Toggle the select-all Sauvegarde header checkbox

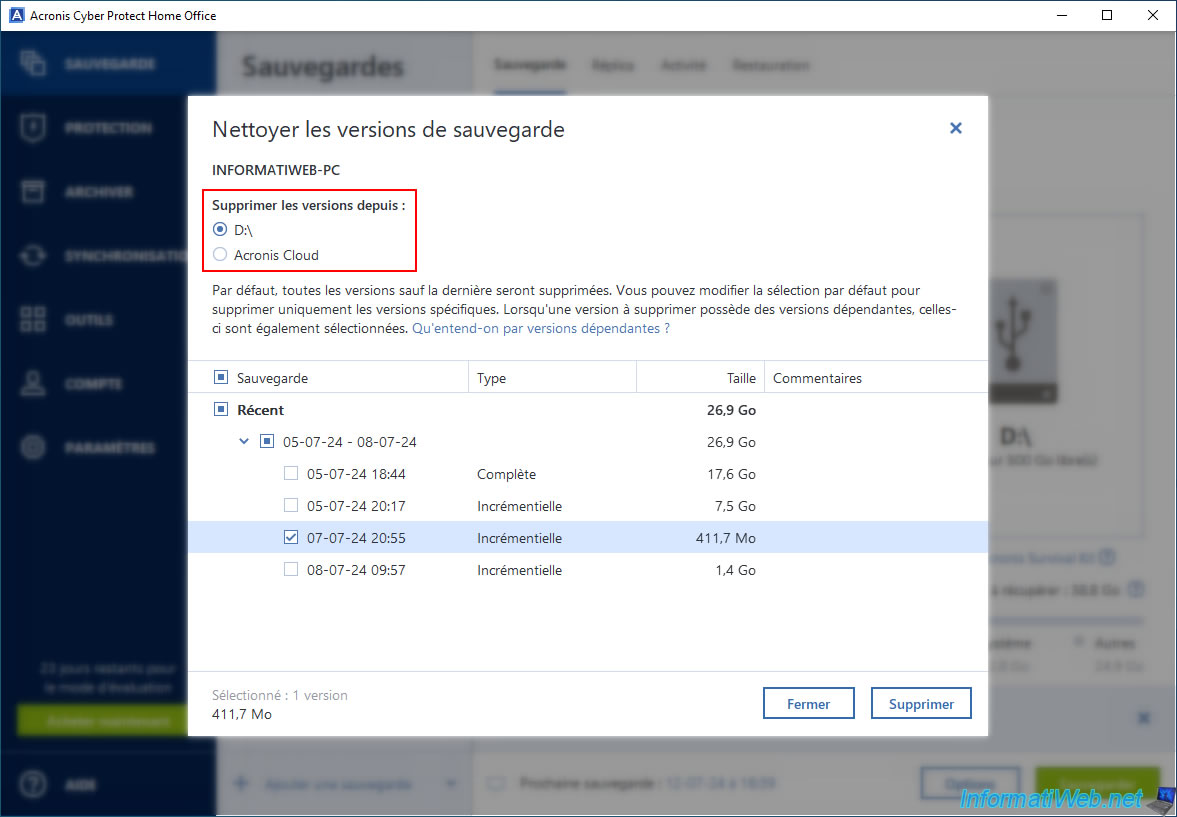[221, 378]
